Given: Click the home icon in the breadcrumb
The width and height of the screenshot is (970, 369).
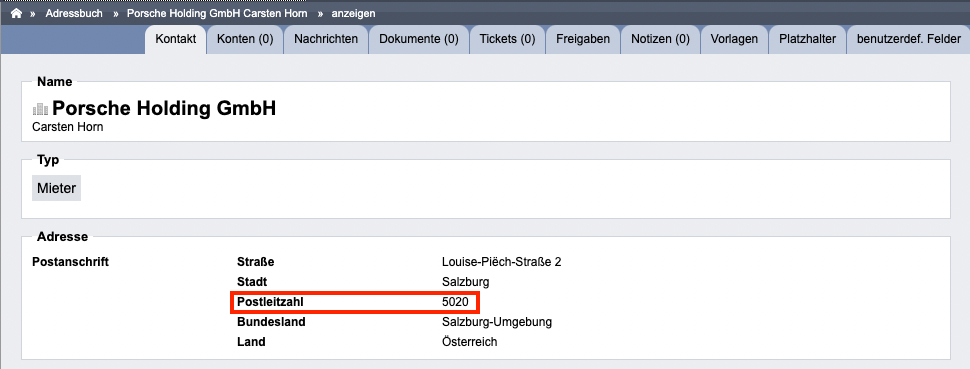Looking at the screenshot, I should pyautogui.click(x=16, y=13).
